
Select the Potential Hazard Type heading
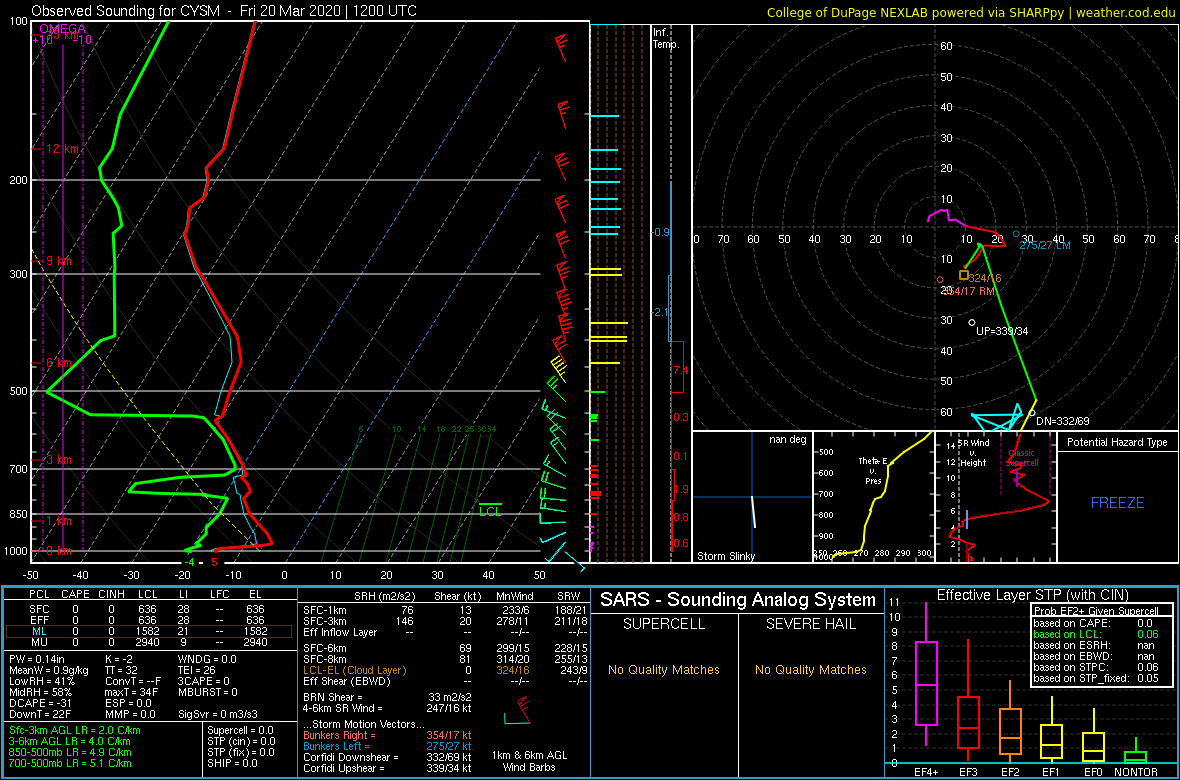coord(1118,443)
